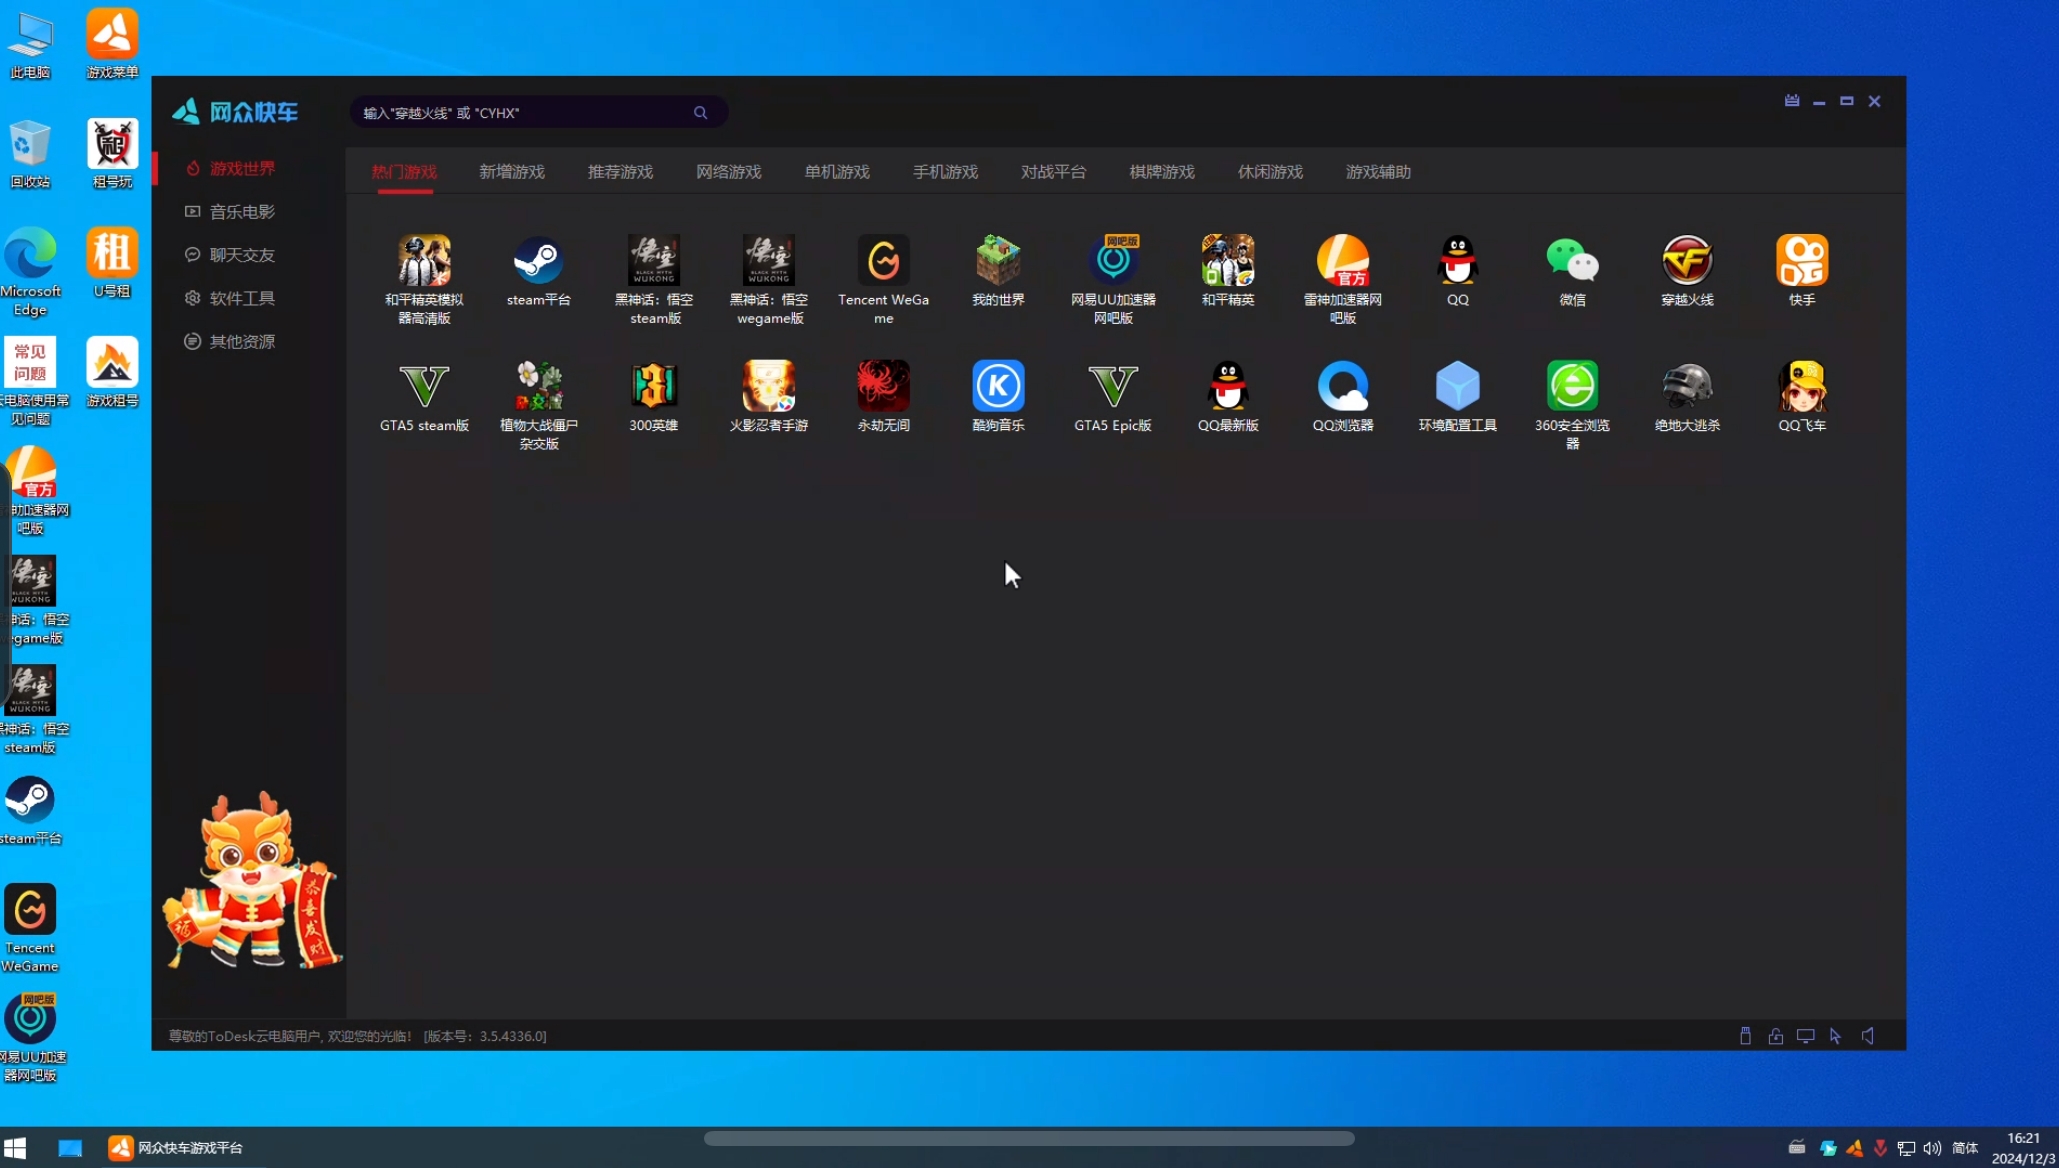This screenshot has height=1168, width=2059.
Task: Click the game search input field
Action: tap(520, 113)
